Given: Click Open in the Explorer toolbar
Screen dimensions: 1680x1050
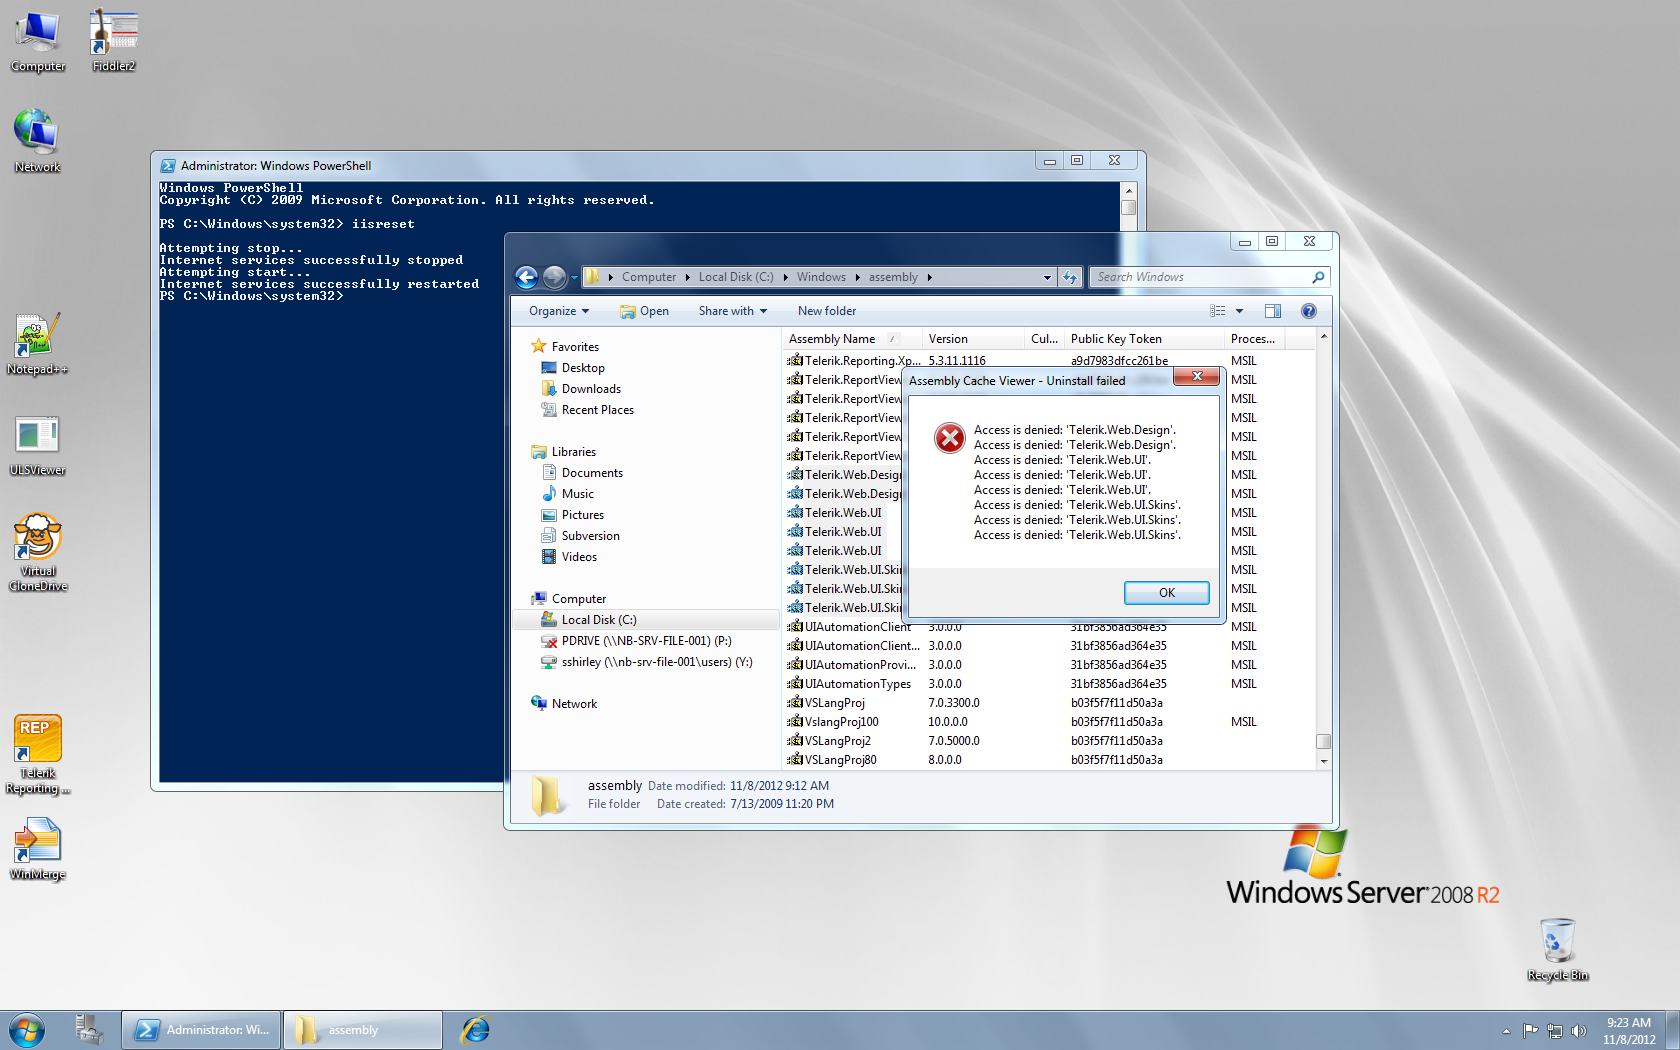Looking at the screenshot, I should [644, 311].
